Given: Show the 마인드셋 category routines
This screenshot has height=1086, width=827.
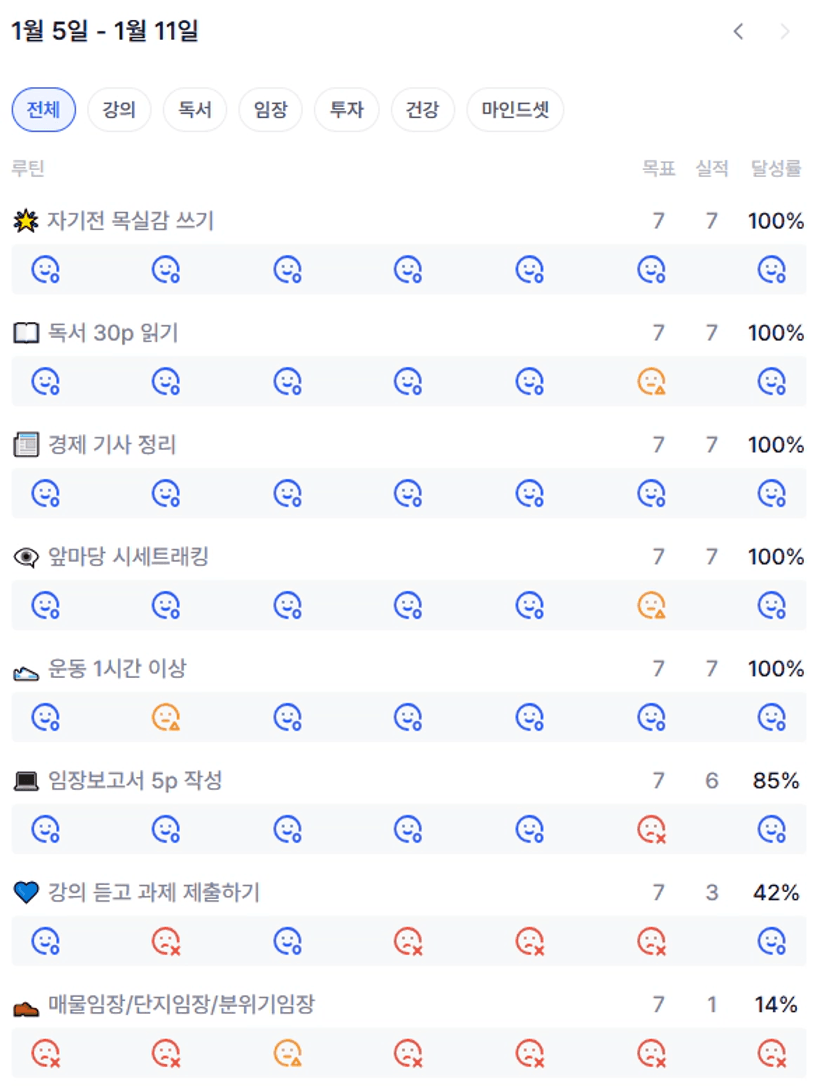Looking at the screenshot, I should tap(515, 110).
